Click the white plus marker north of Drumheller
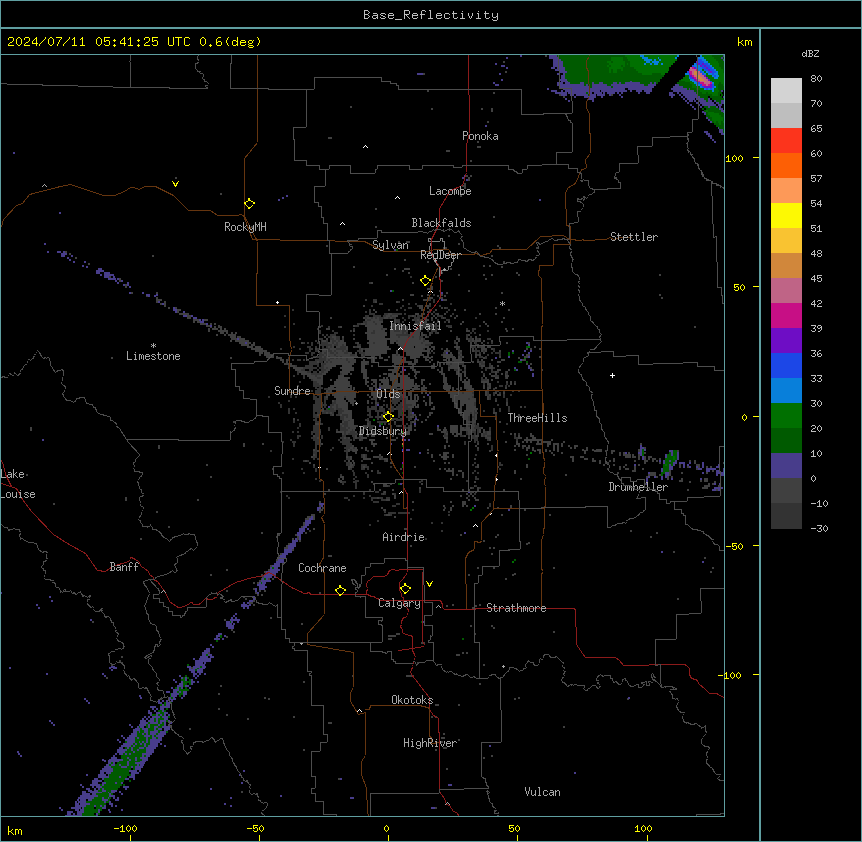The image size is (862, 842). pos(612,375)
